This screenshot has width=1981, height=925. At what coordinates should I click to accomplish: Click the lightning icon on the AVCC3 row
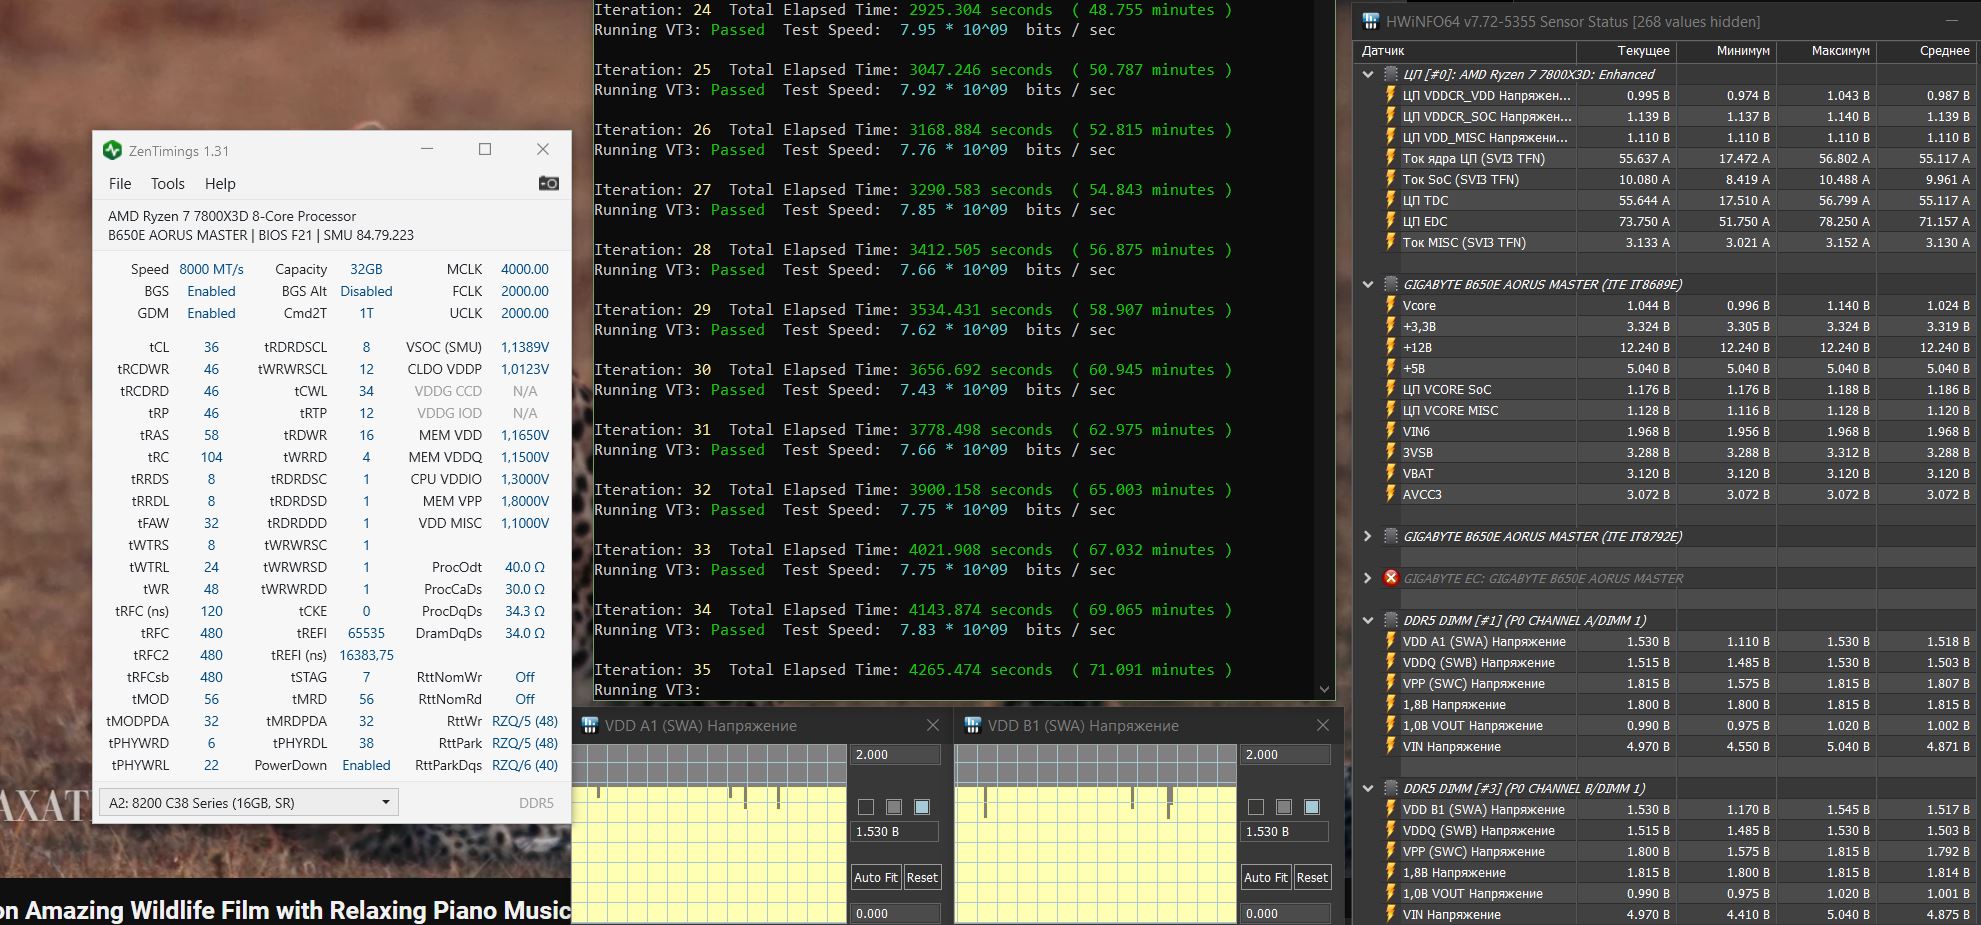[x=1390, y=494]
